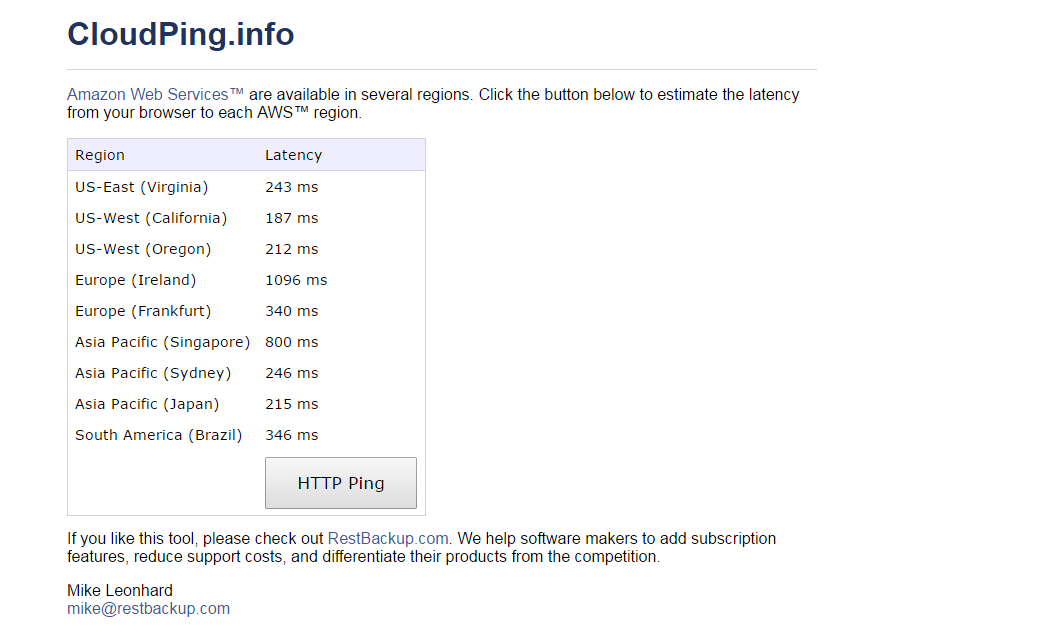Select the Asia Pacific (Japan) region label

(x=147, y=404)
